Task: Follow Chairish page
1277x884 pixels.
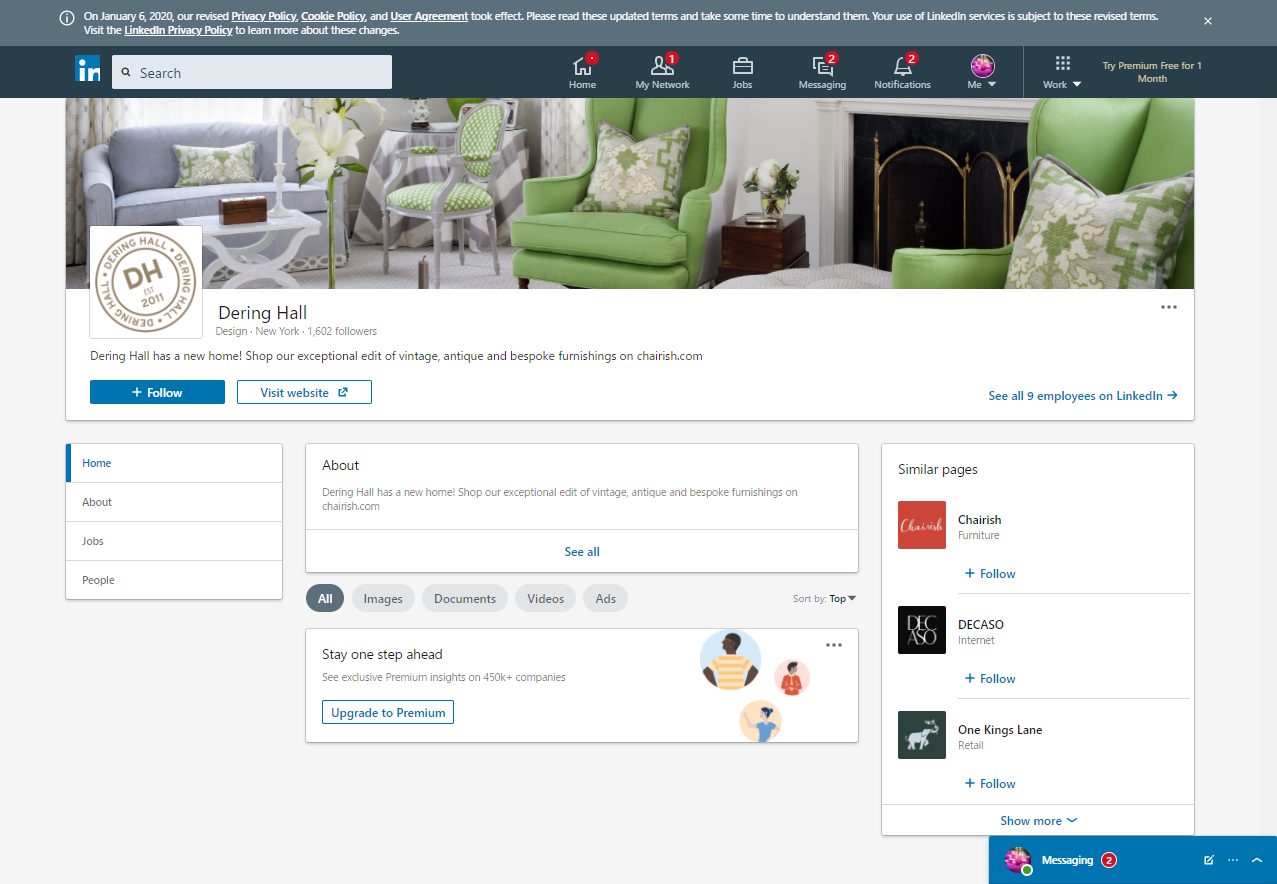Action: pos(990,573)
